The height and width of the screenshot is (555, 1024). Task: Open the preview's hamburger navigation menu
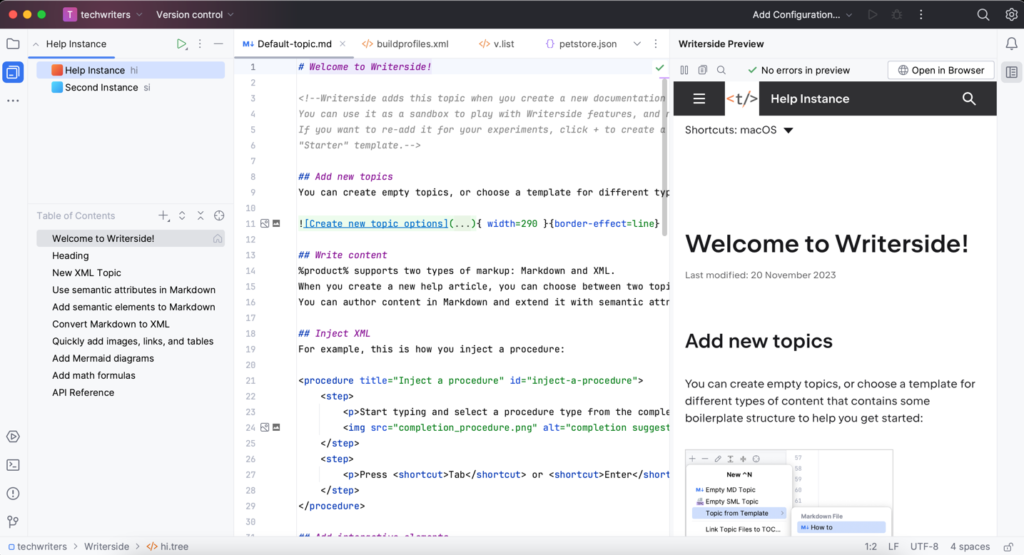[x=699, y=99]
